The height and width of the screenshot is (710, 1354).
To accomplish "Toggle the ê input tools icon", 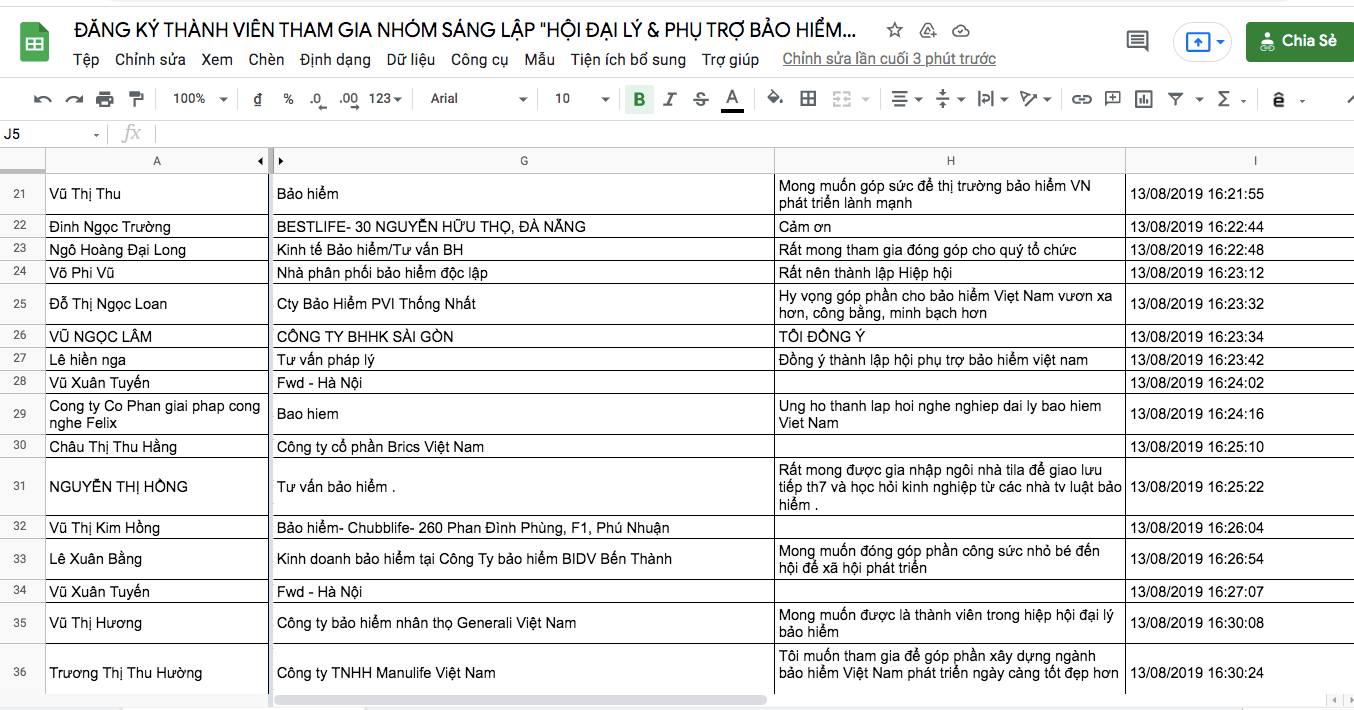I will click(1278, 99).
